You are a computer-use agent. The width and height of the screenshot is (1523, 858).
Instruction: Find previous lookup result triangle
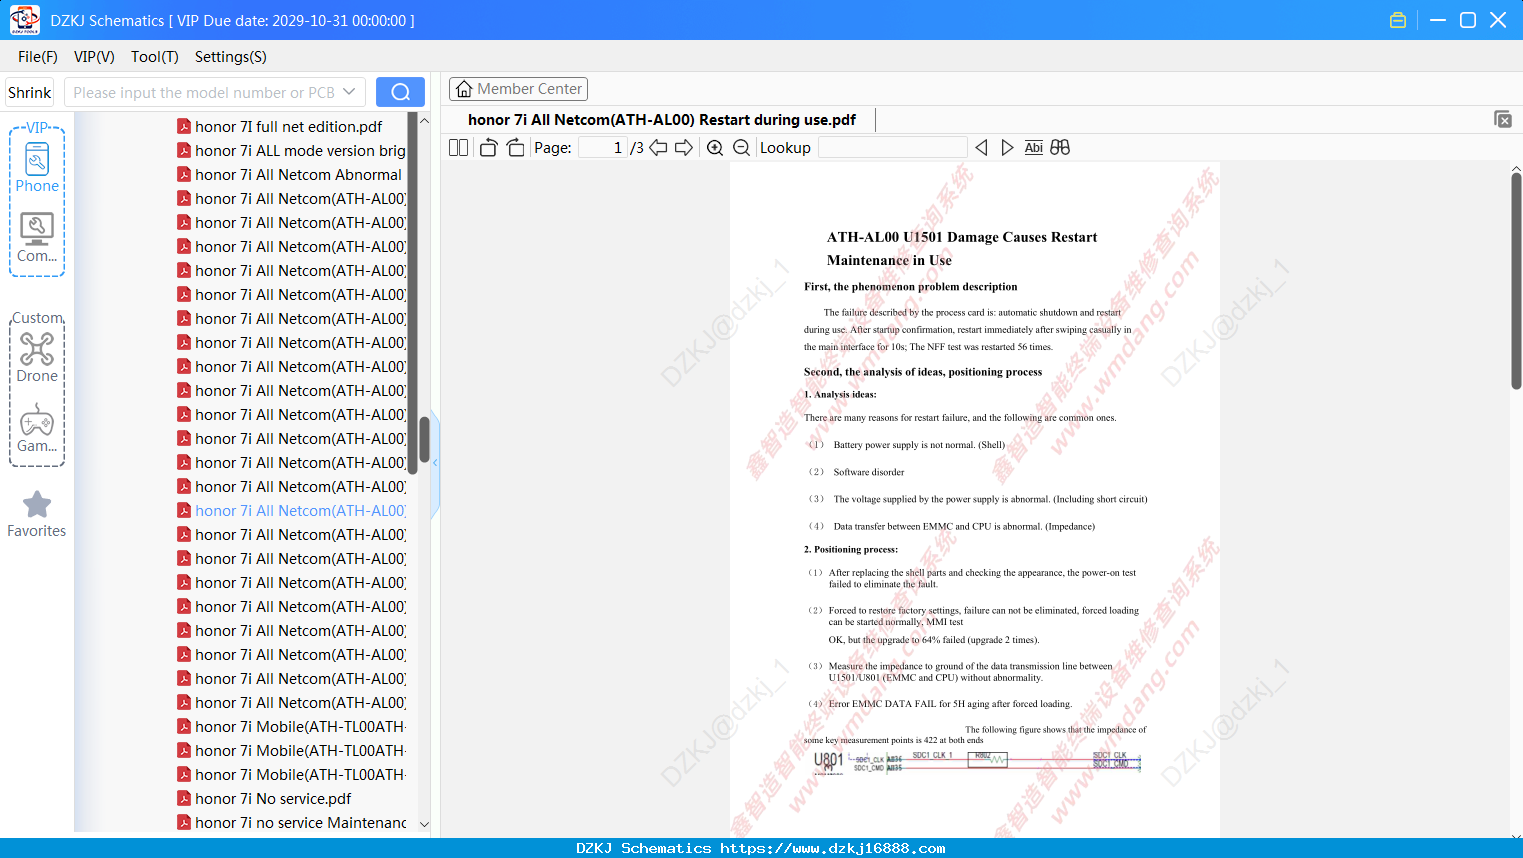981,148
